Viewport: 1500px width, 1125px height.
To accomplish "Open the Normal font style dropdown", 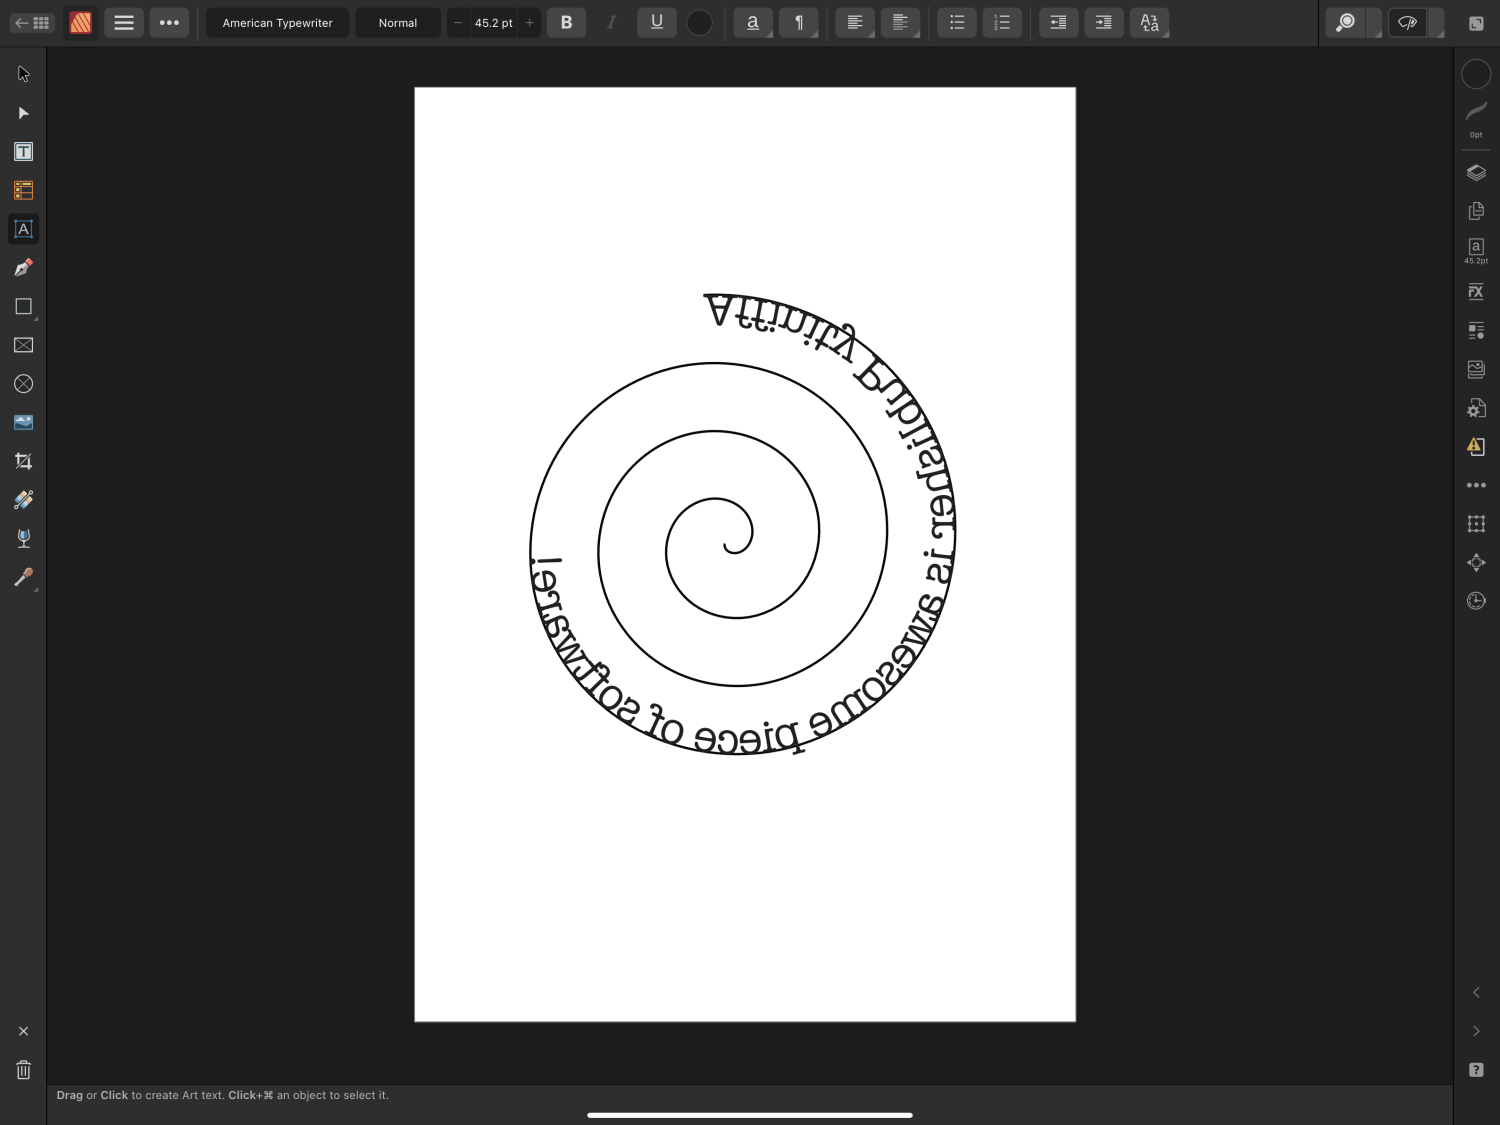I will tap(397, 22).
